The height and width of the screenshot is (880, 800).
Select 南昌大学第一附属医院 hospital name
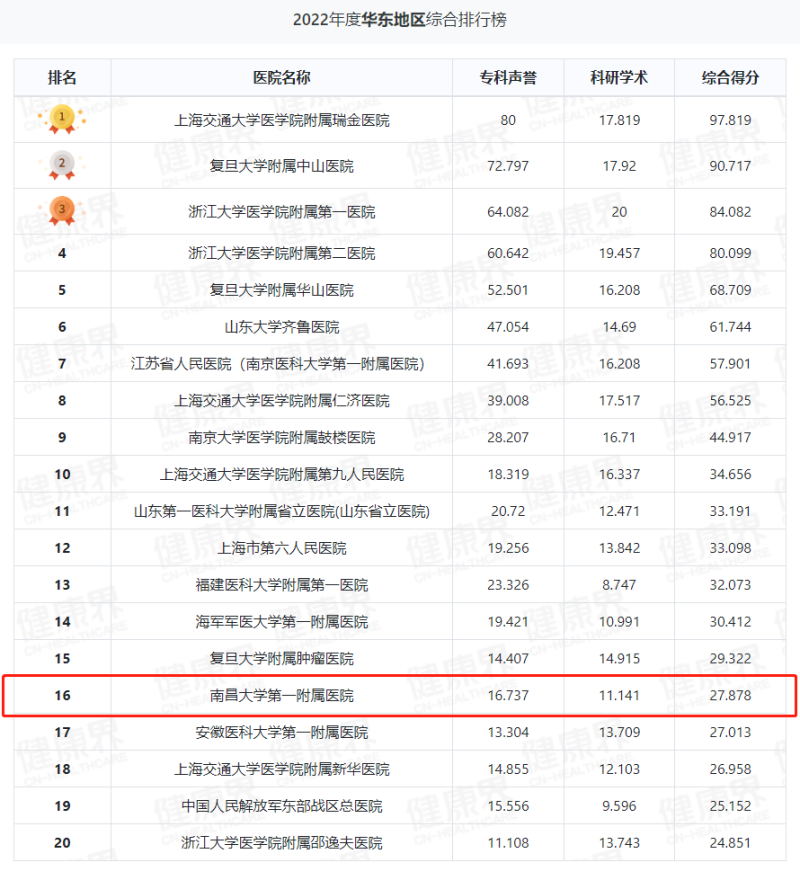pos(281,695)
